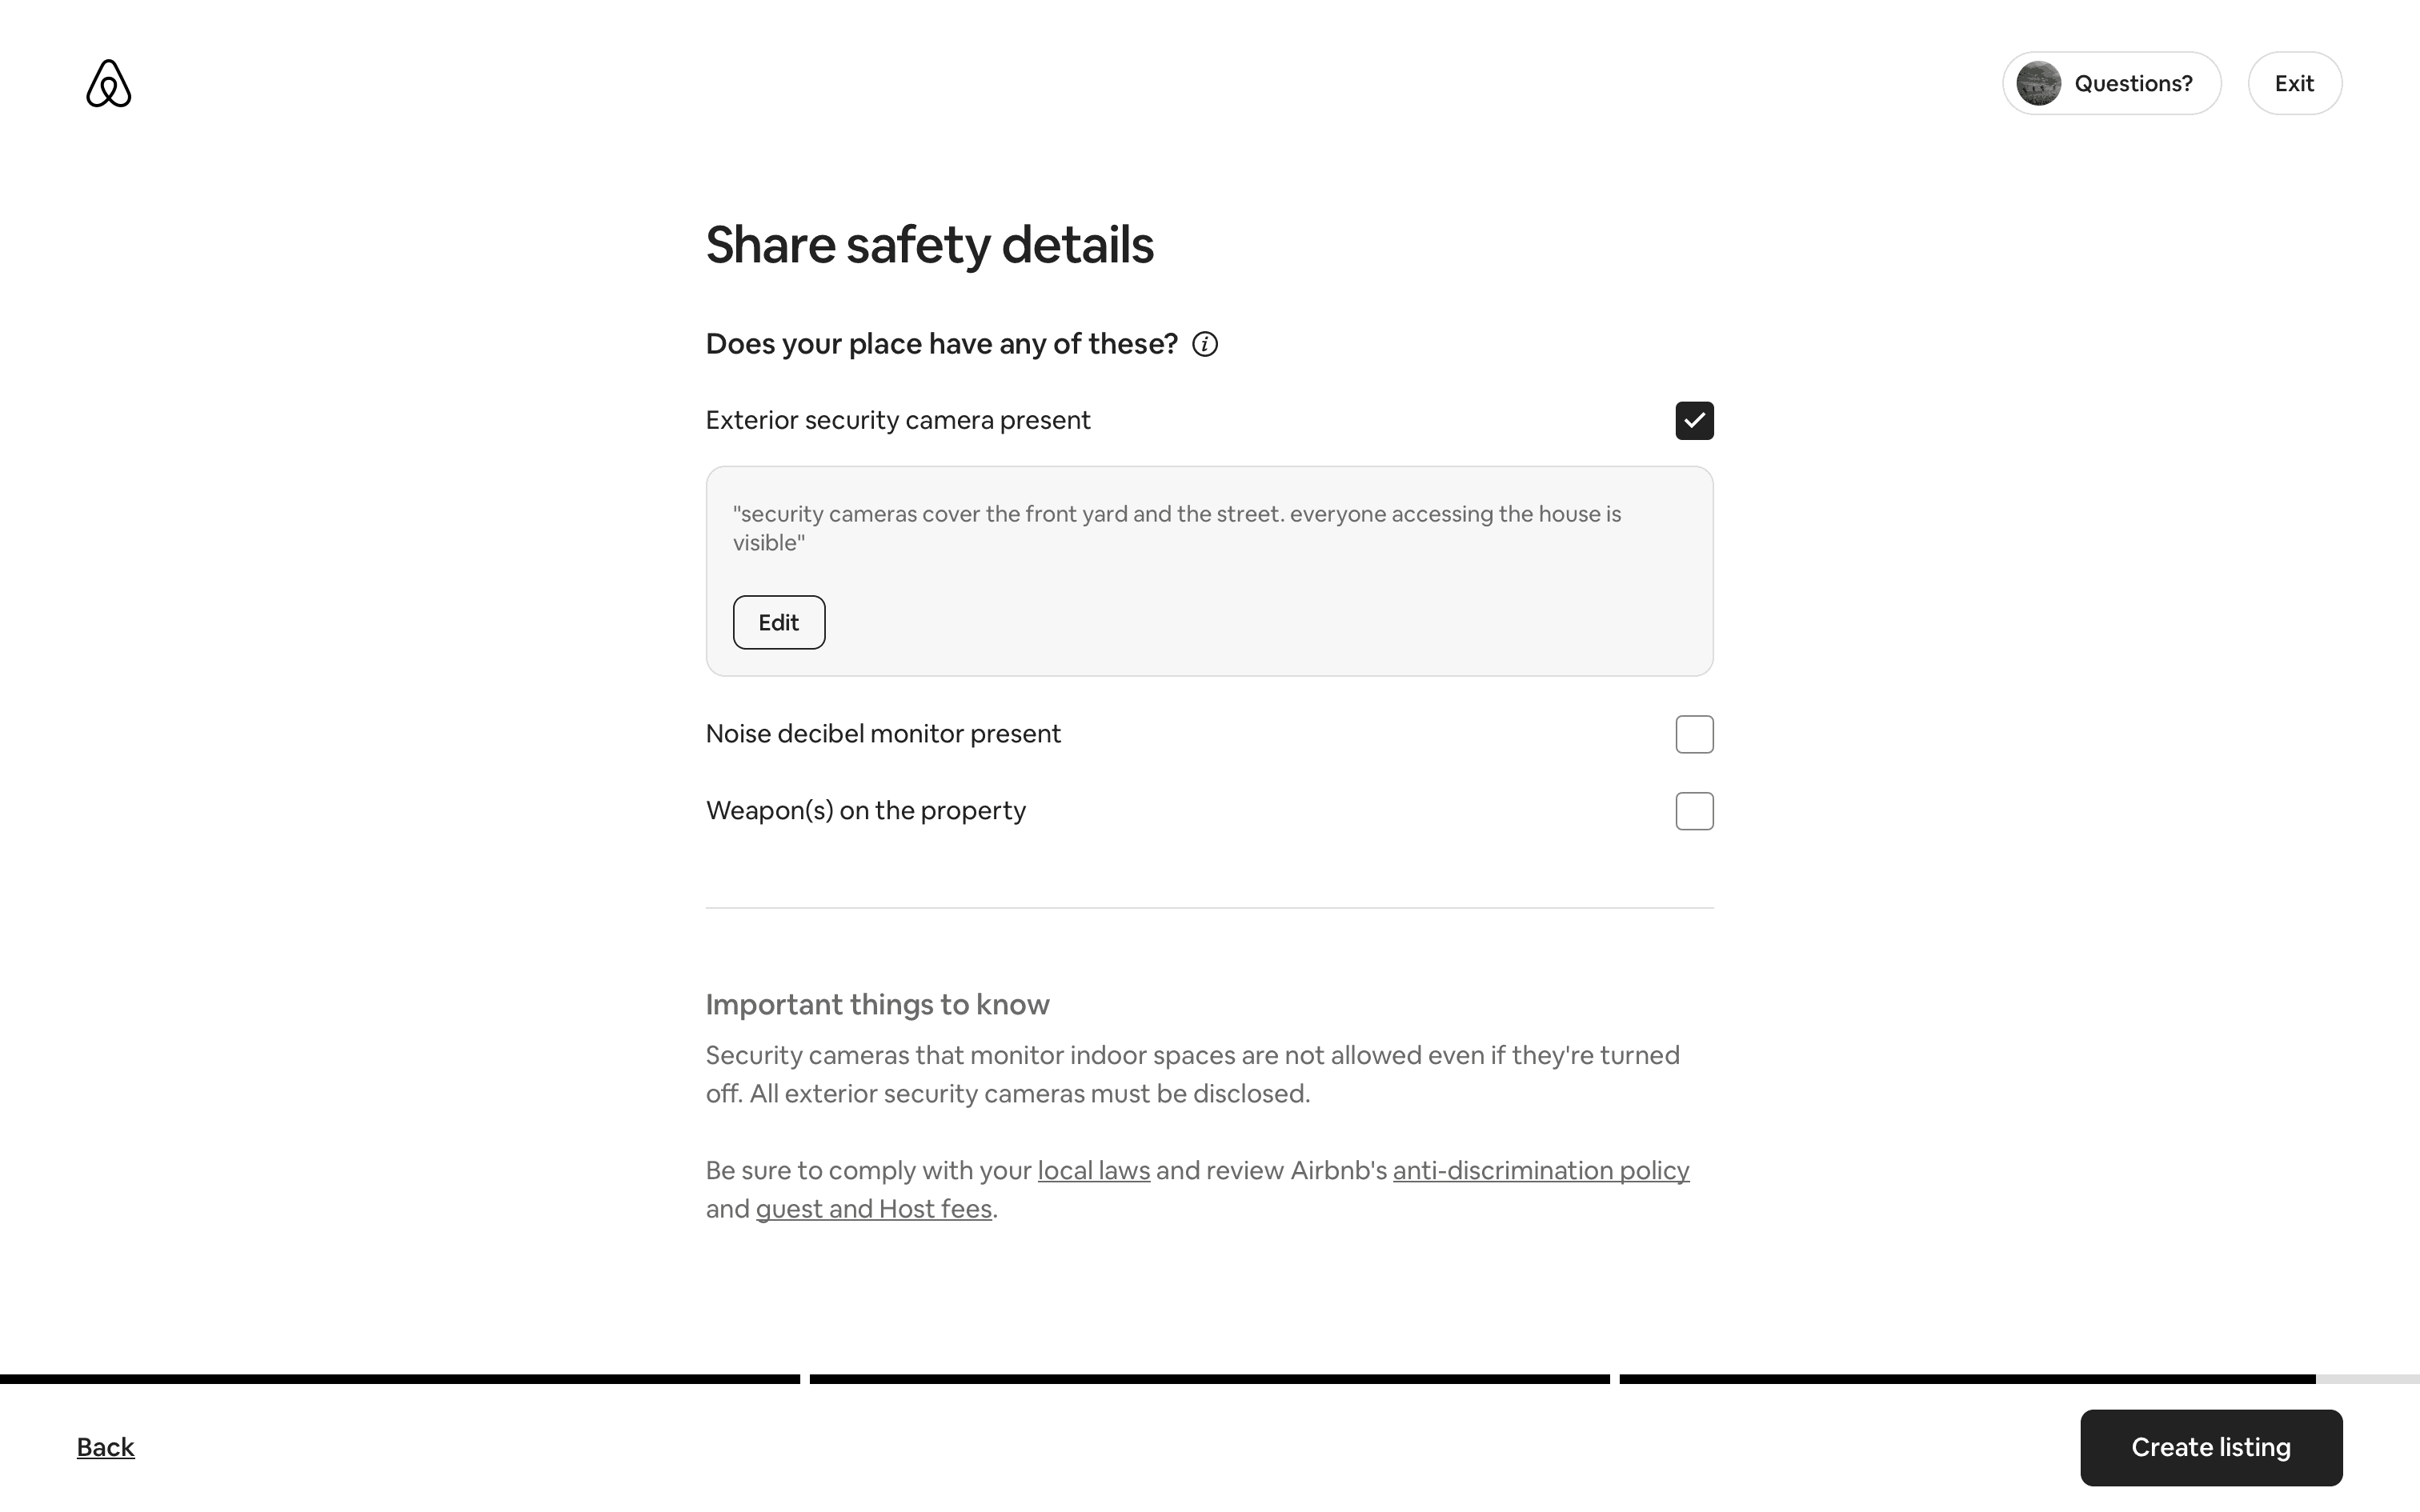The height and width of the screenshot is (1512, 2420).
Task: Click the Airbnb logo icon
Action: 108,83
